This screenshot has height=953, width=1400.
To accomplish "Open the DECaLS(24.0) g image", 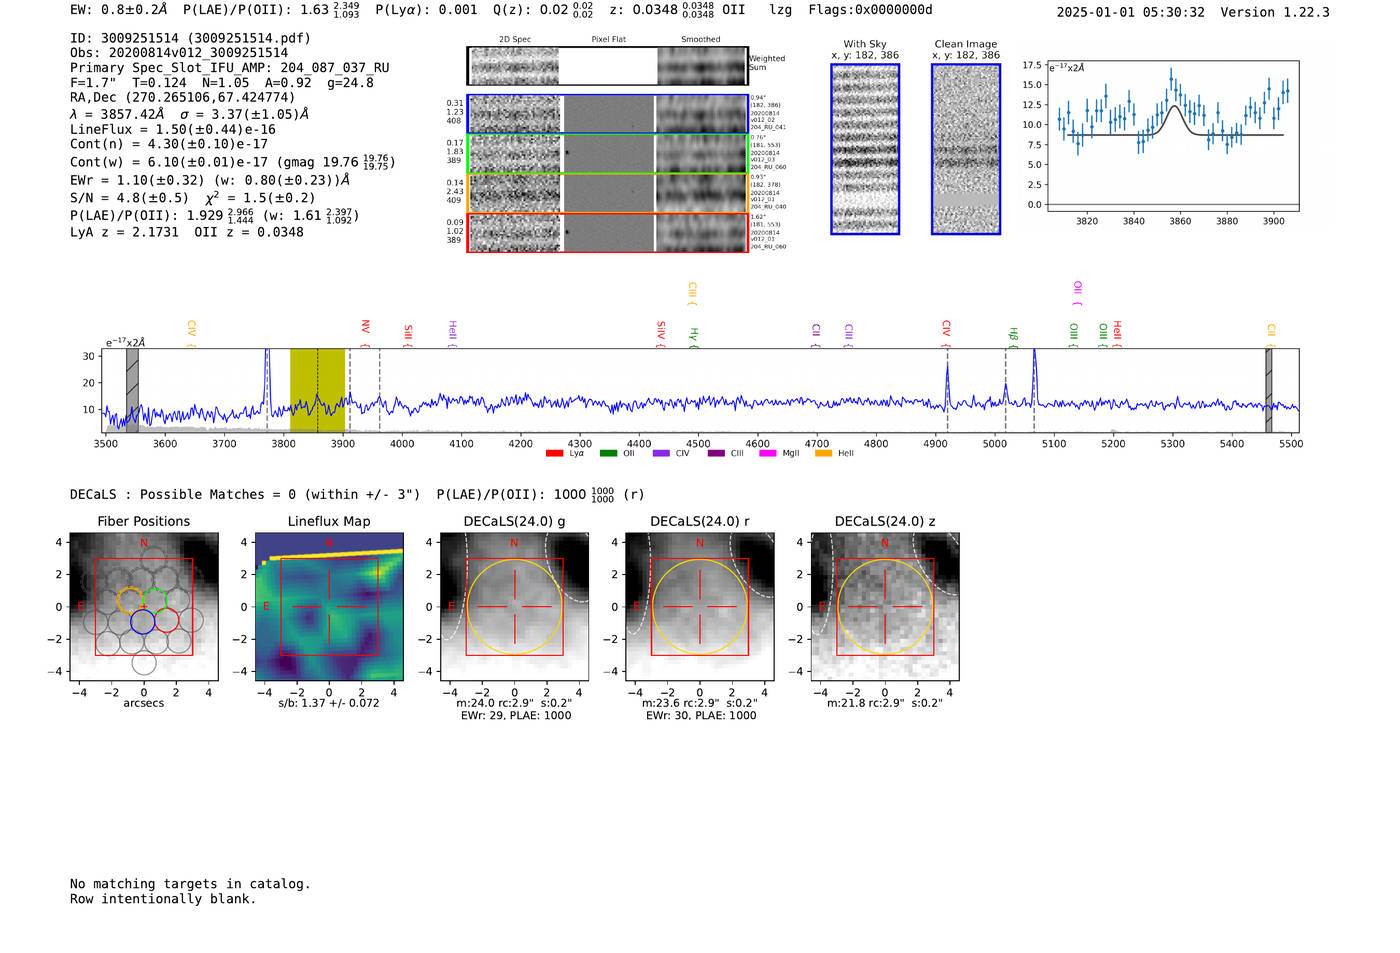I will tap(515, 607).
